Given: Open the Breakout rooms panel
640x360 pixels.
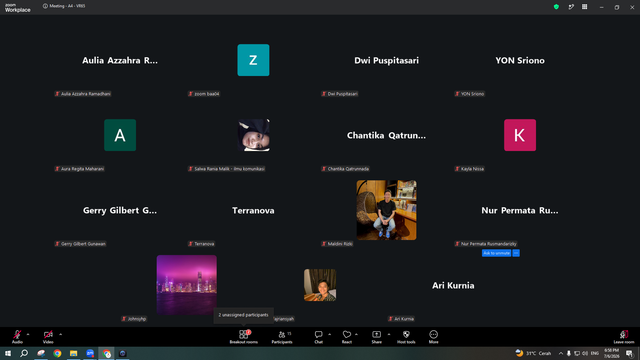Looking at the screenshot, I should click(244, 336).
